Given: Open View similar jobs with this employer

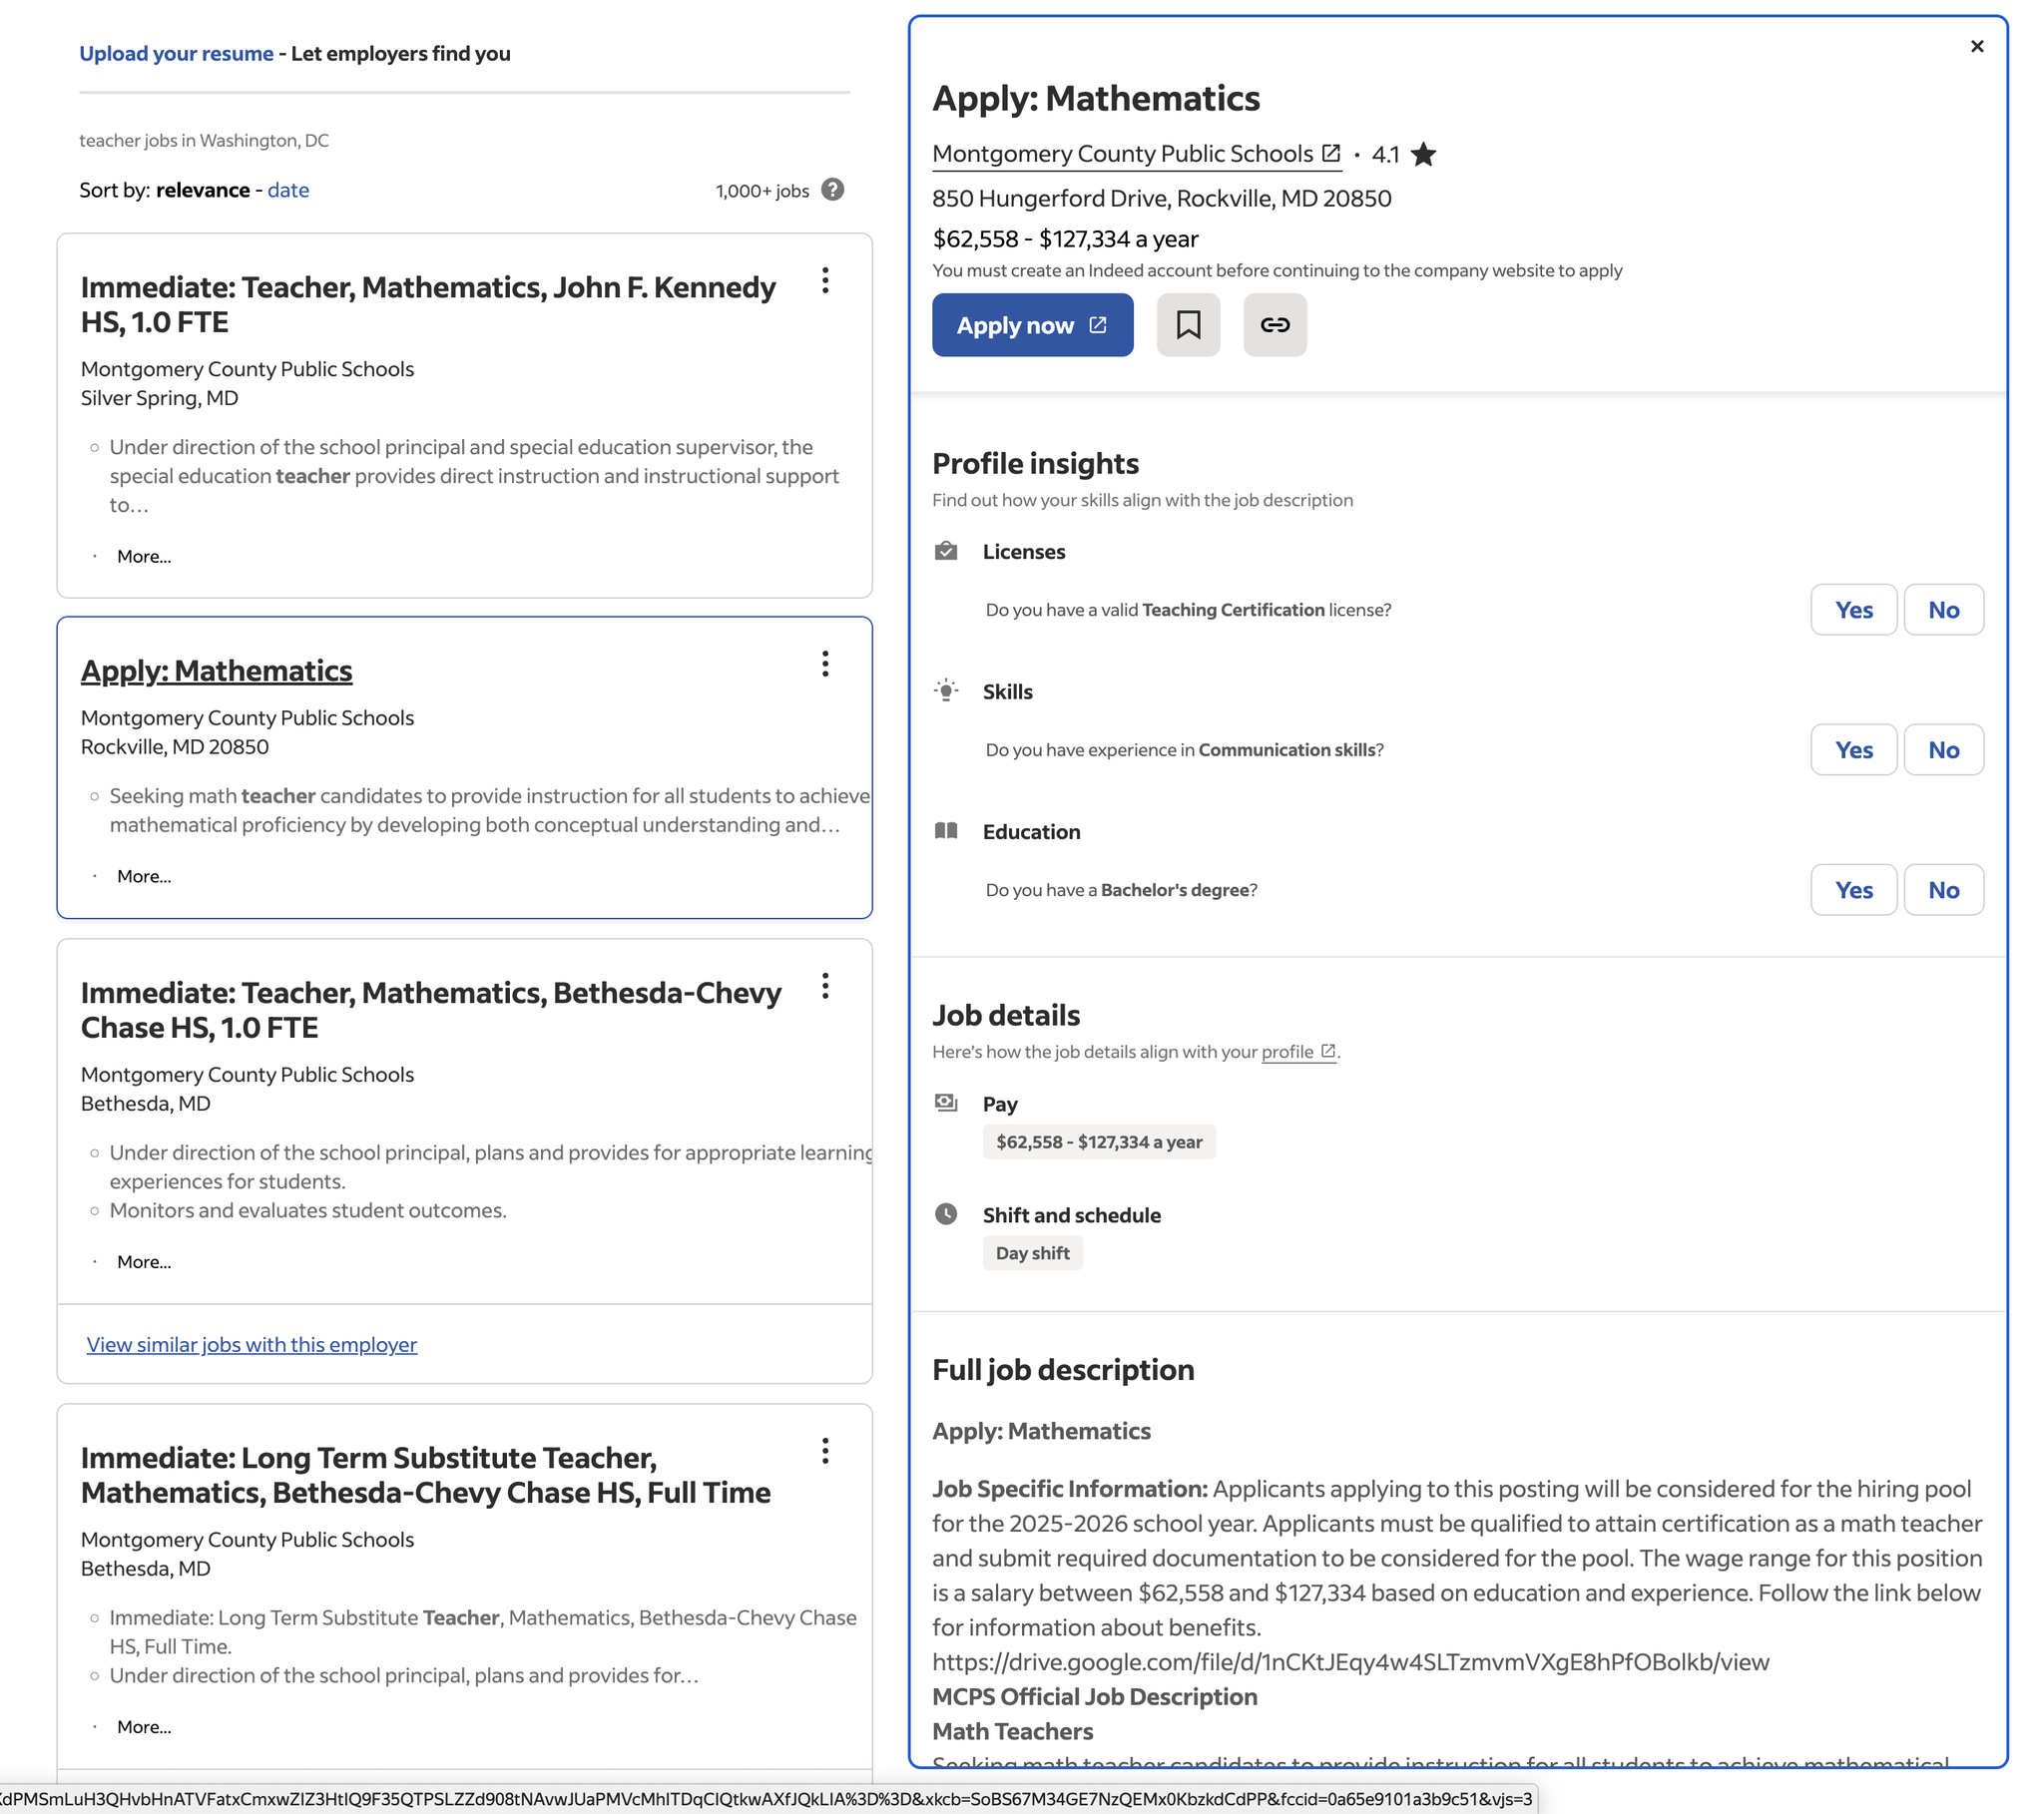Looking at the screenshot, I should [x=251, y=1345].
